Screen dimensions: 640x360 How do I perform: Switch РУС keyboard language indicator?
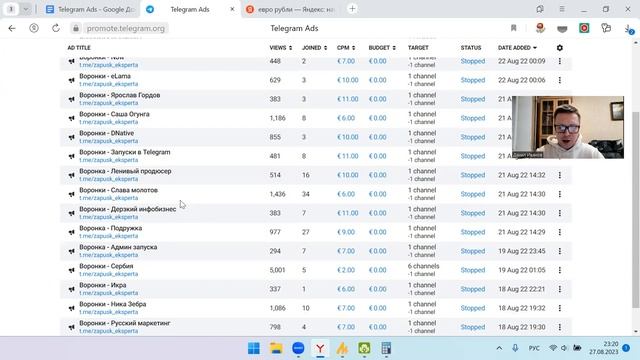pos(534,348)
